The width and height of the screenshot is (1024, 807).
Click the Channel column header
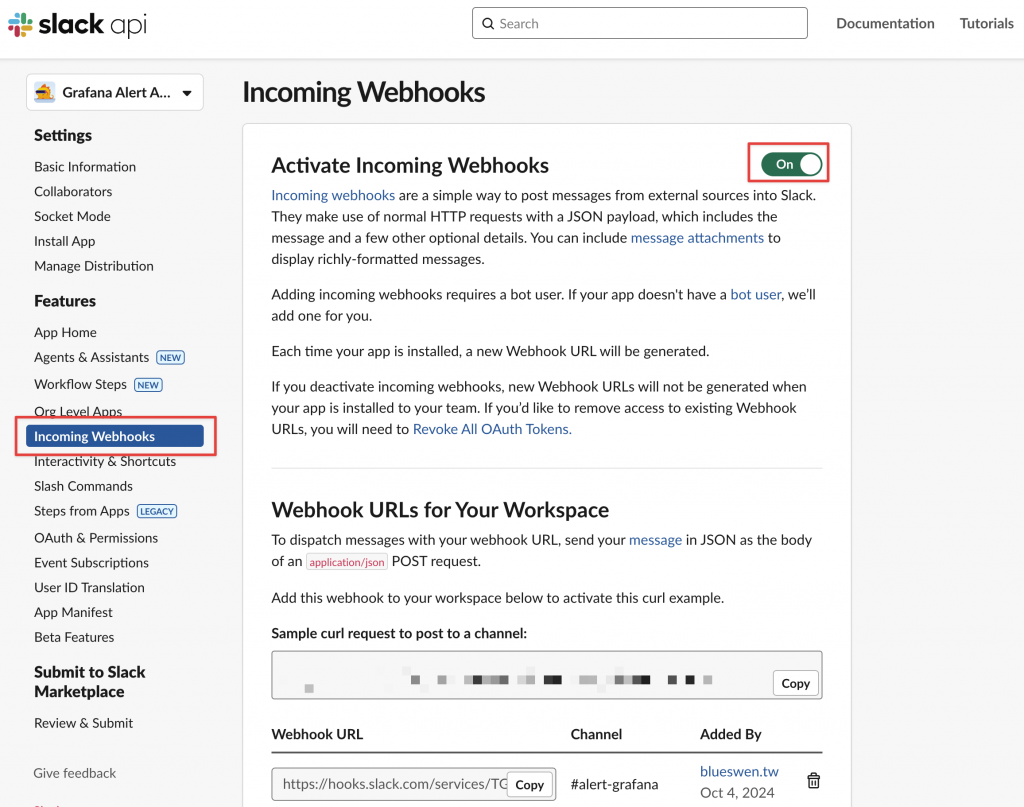(x=596, y=735)
